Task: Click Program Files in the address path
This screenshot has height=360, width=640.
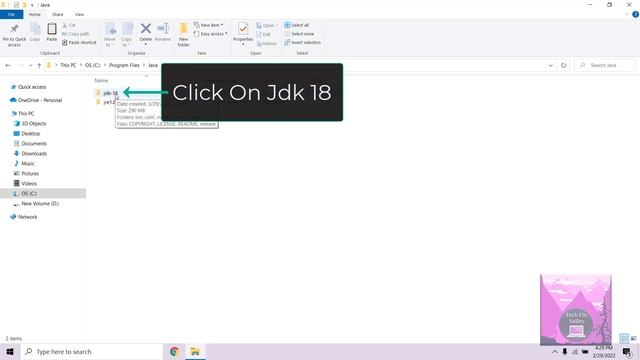Action: pos(124,65)
